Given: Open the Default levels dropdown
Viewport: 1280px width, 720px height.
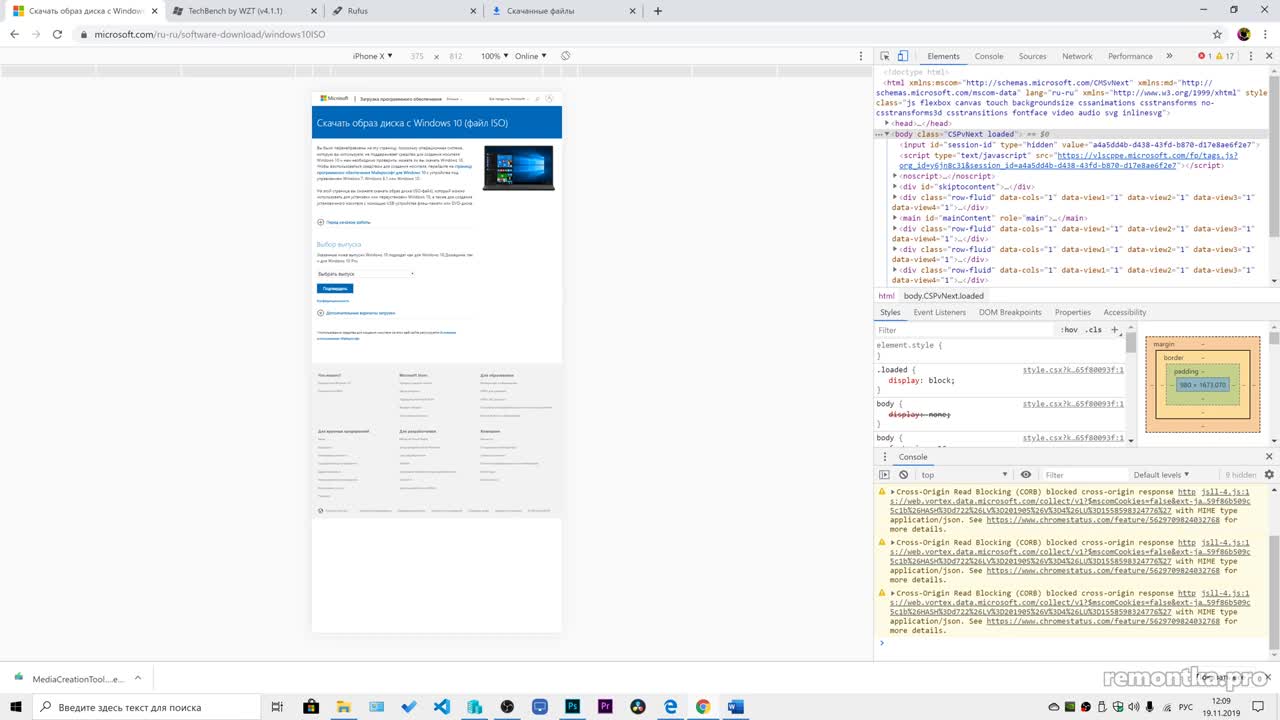Looking at the screenshot, I should click(x=1162, y=475).
